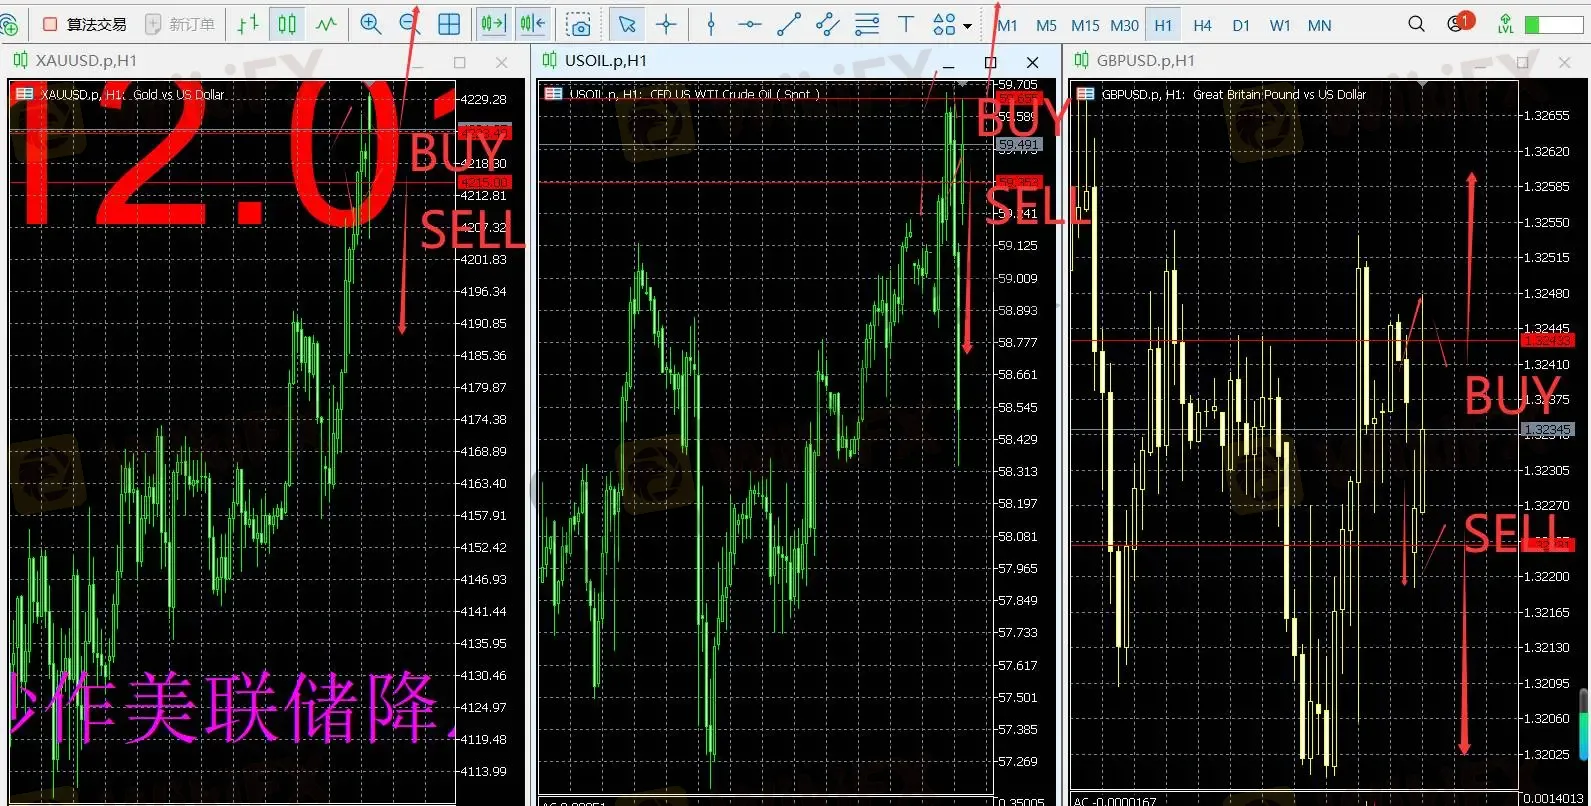Click the 1.32305 price on GBPUSD scale
The image size is (1591, 806).
pyautogui.click(x=1546, y=471)
